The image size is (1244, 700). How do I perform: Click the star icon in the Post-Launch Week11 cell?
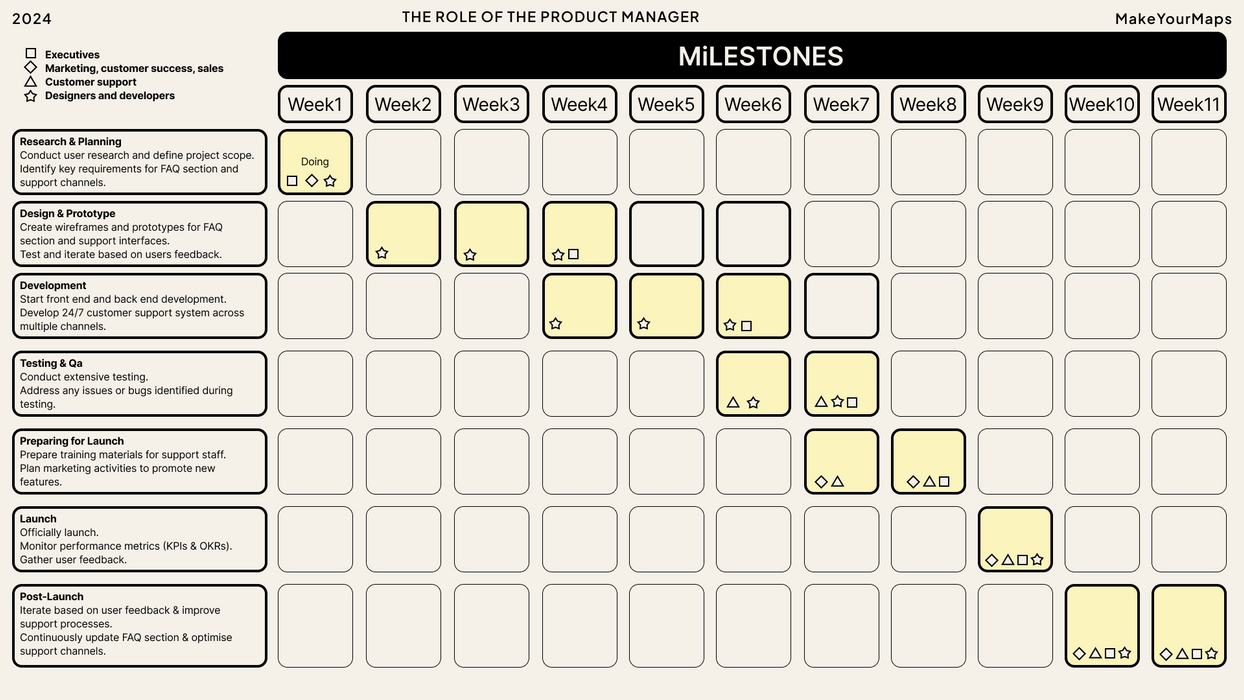[1212, 654]
